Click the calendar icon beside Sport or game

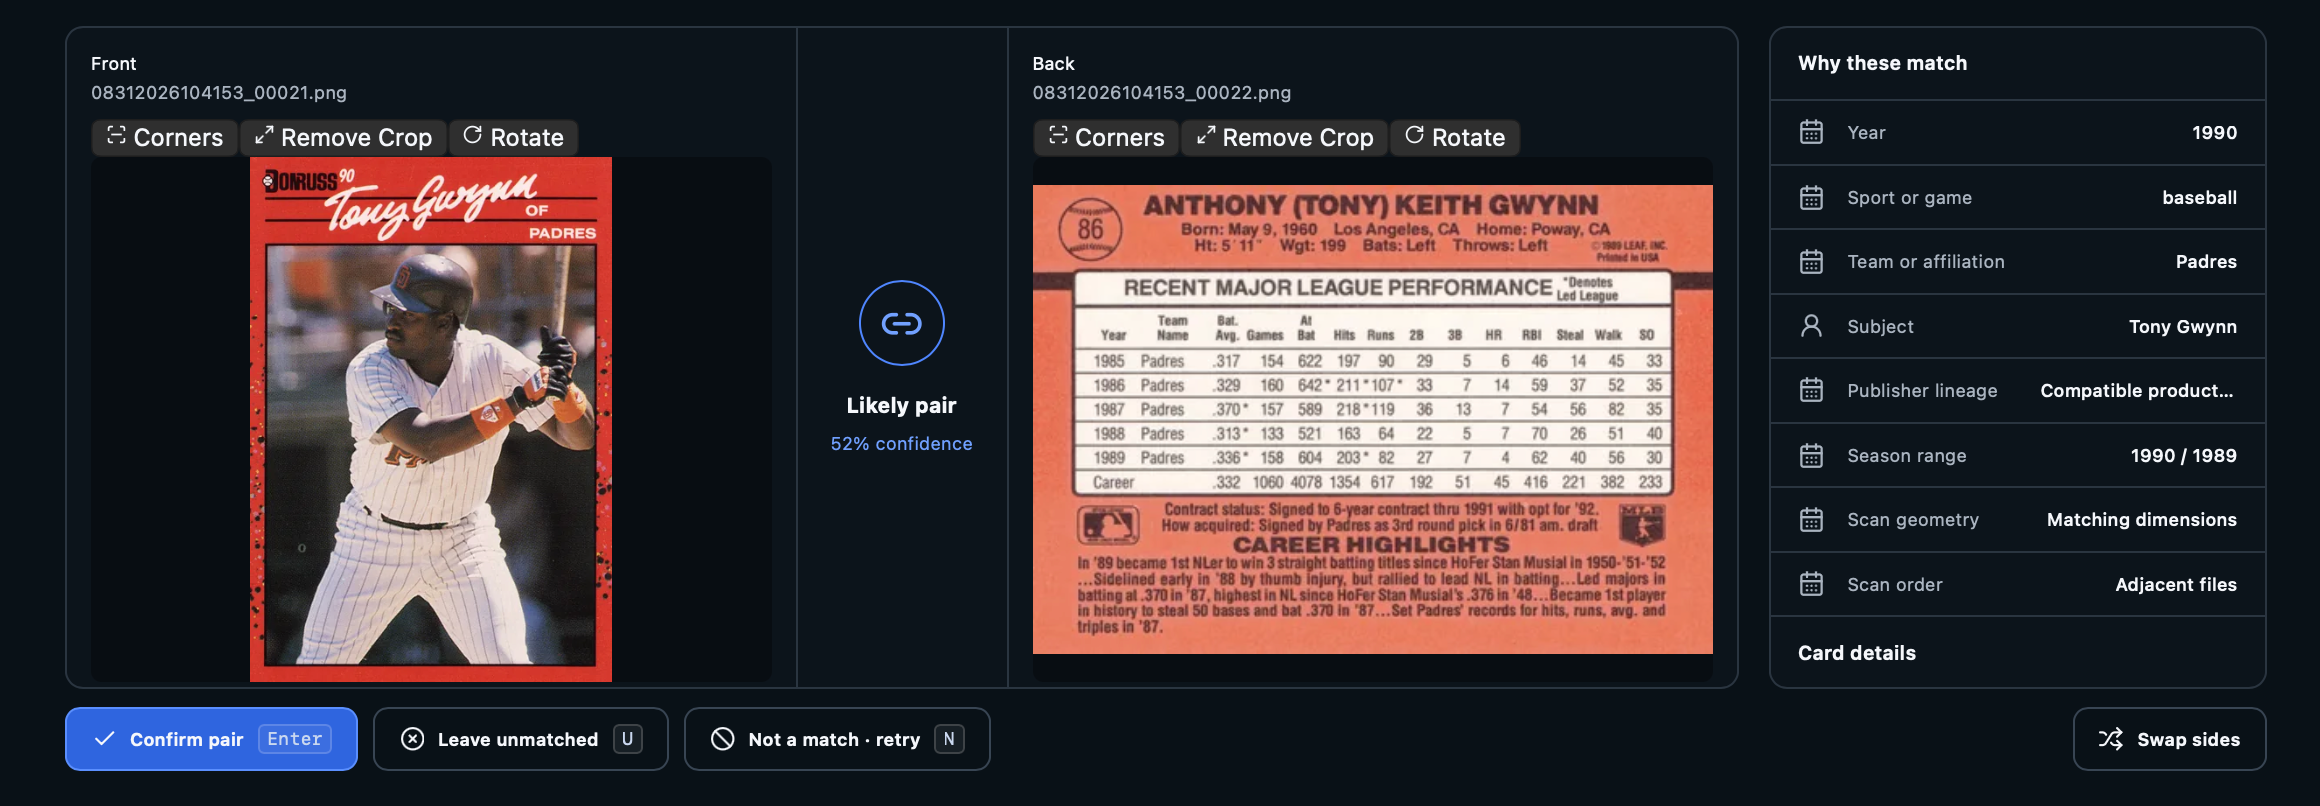click(x=1811, y=197)
